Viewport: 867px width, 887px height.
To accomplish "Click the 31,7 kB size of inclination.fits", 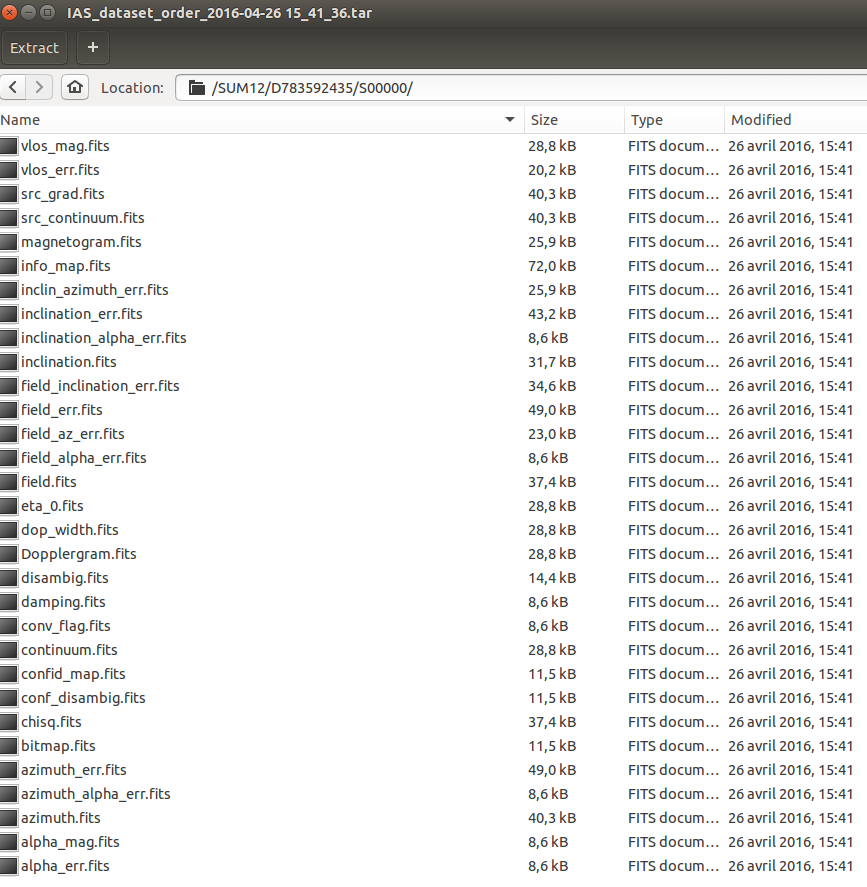I will click(552, 362).
